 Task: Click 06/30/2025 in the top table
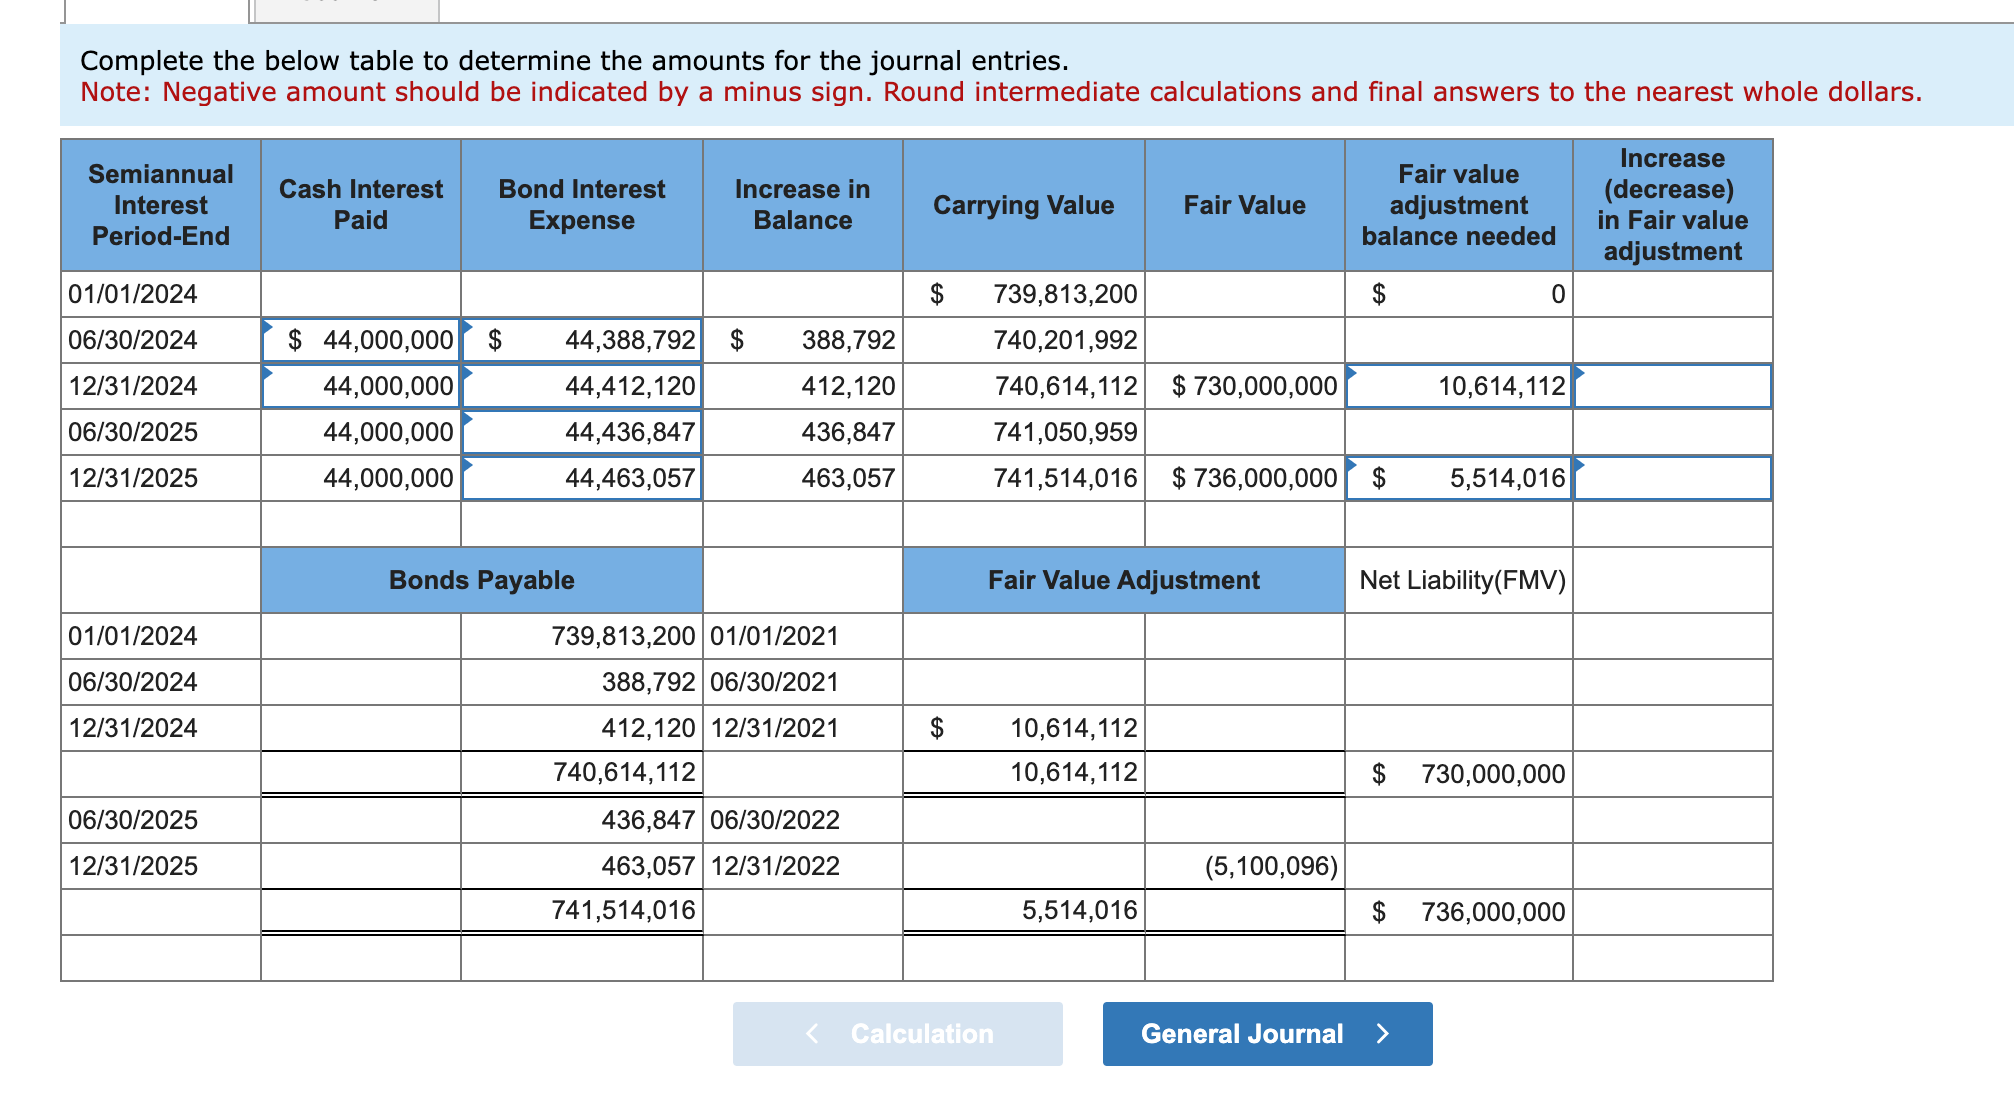pyautogui.click(x=161, y=432)
